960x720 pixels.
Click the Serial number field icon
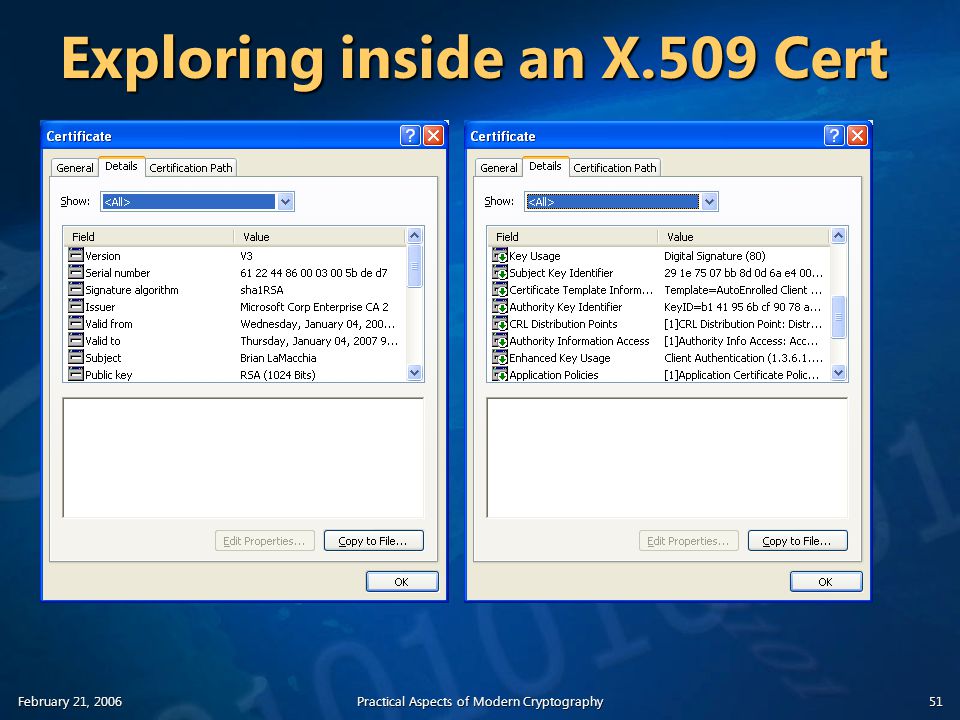76,272
